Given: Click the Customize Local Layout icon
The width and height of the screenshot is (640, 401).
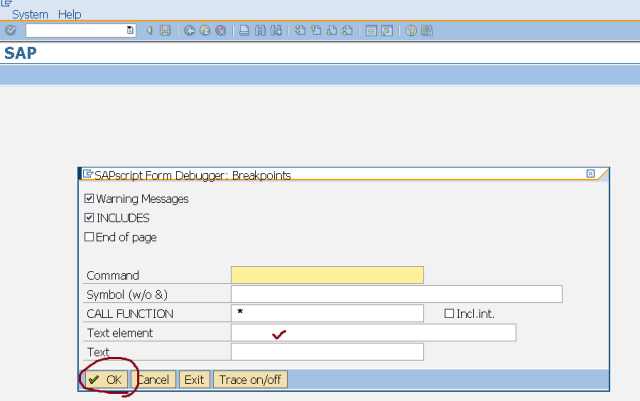Looking at the screenshot, I should (x=427, y=31).
